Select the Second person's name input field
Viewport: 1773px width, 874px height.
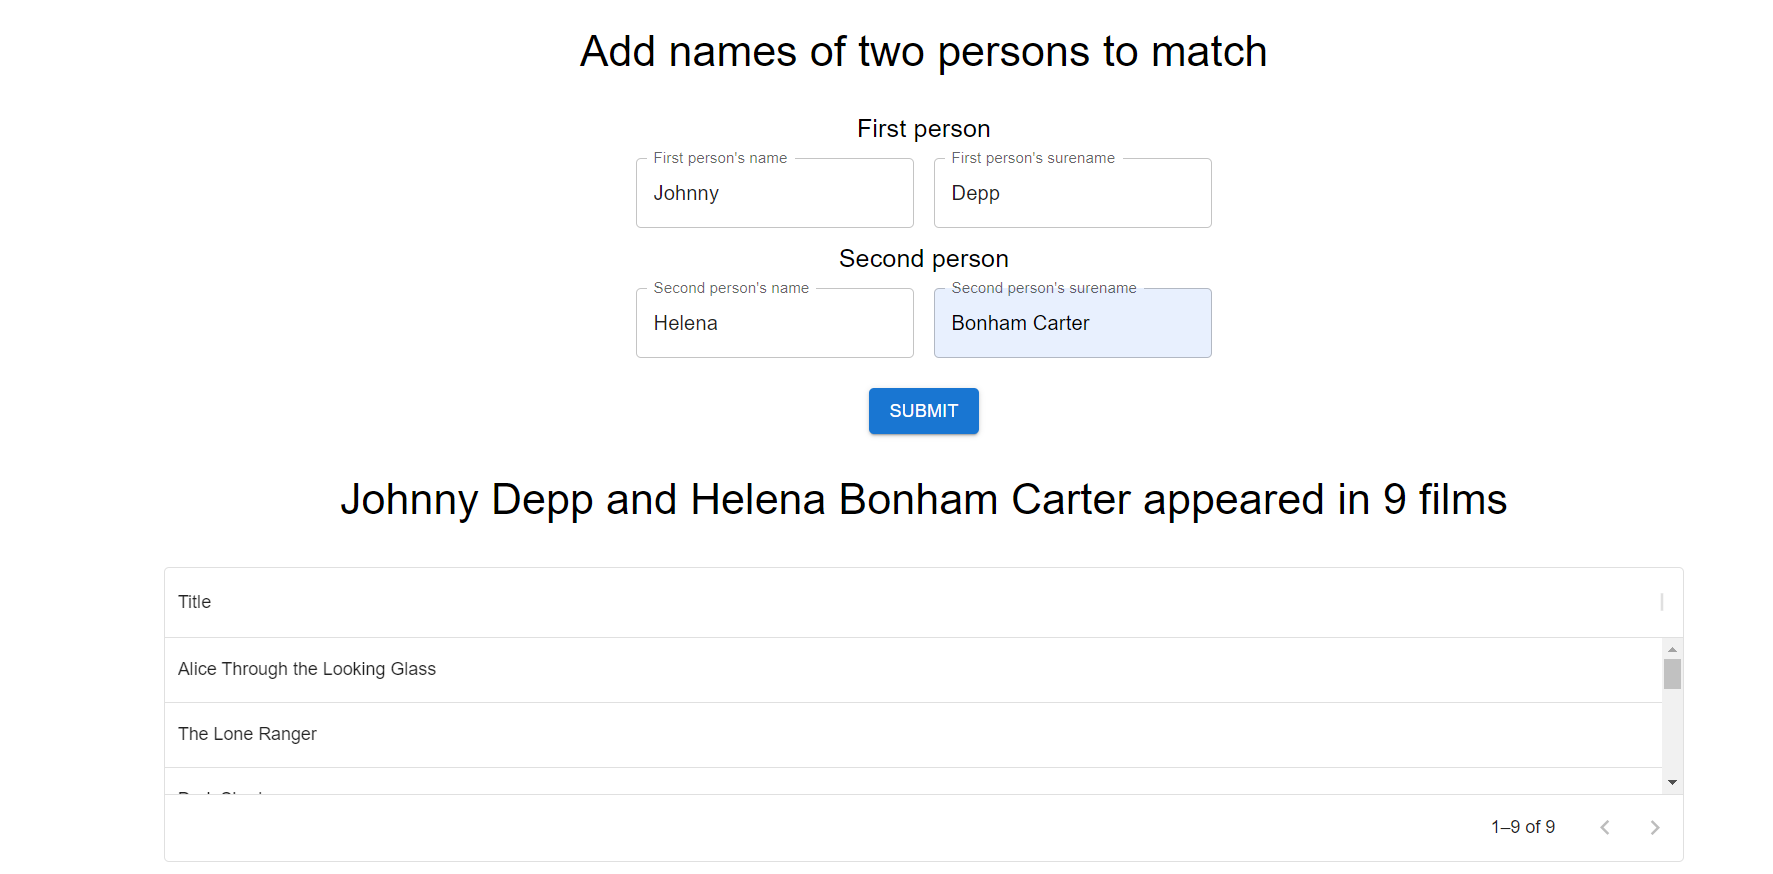click(774, 323)
